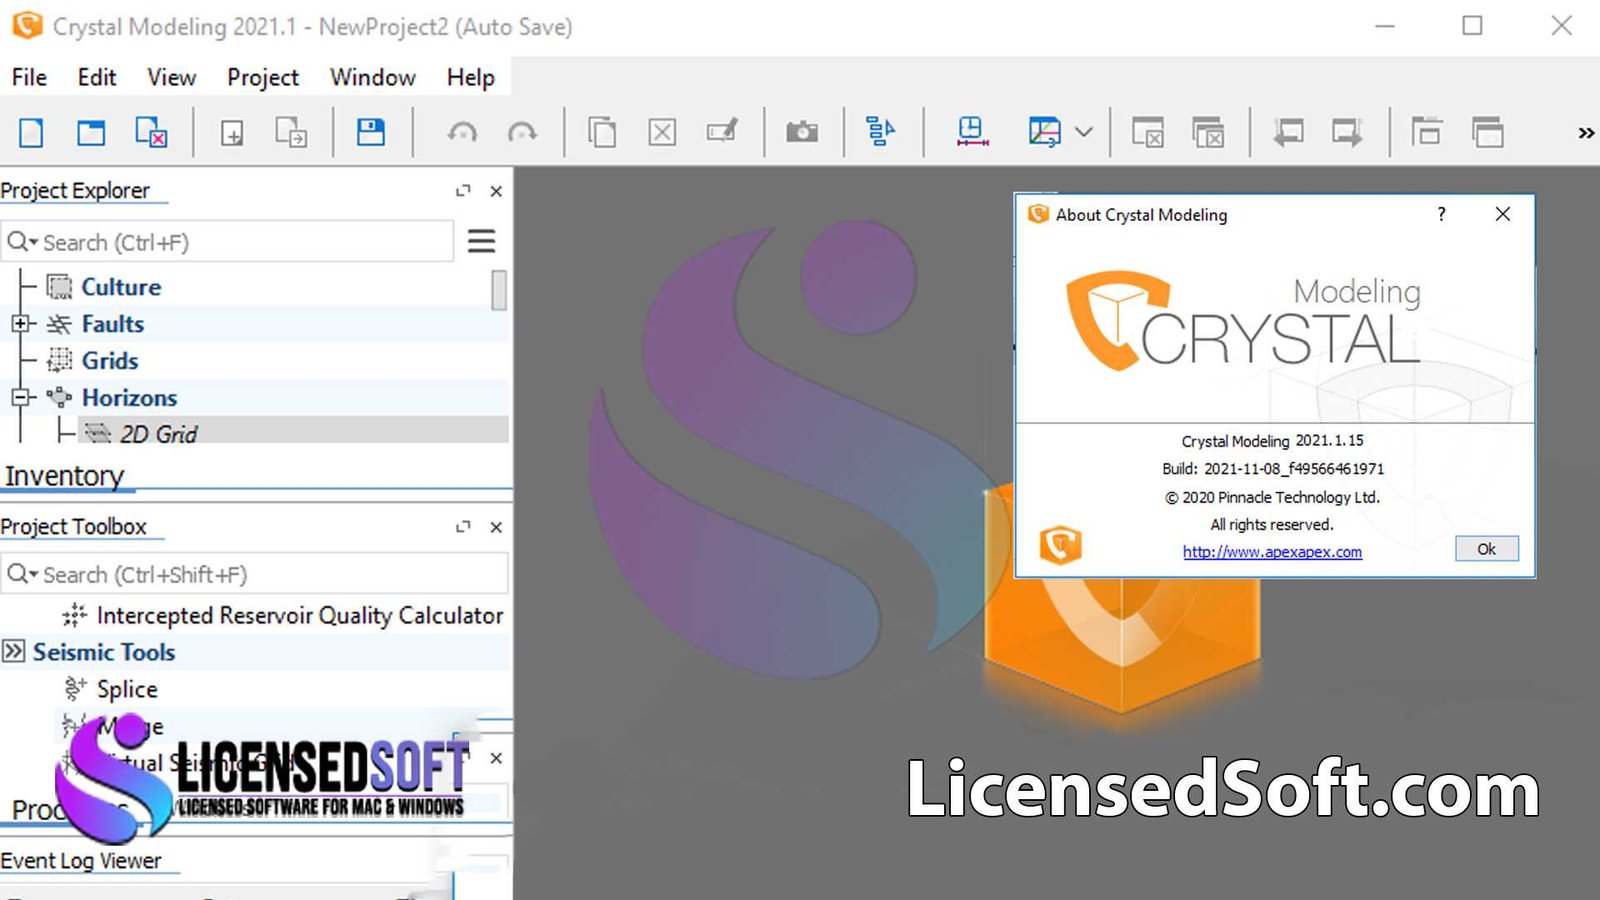This screenshot has height=900, width=1600.
Task: Undock the Project Explorer panel
Action: pos(463,191)
